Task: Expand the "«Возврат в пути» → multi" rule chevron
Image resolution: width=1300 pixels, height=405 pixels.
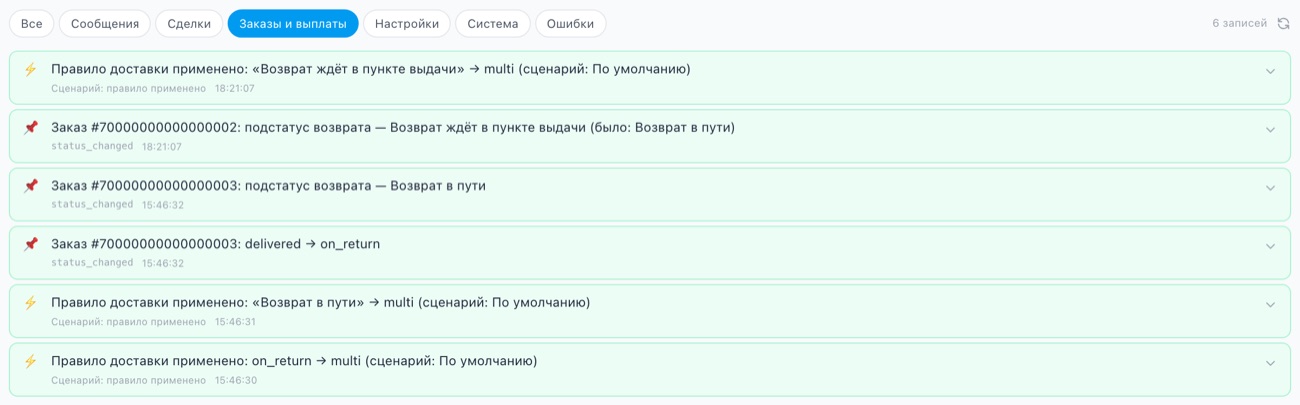Action: 1271,305
